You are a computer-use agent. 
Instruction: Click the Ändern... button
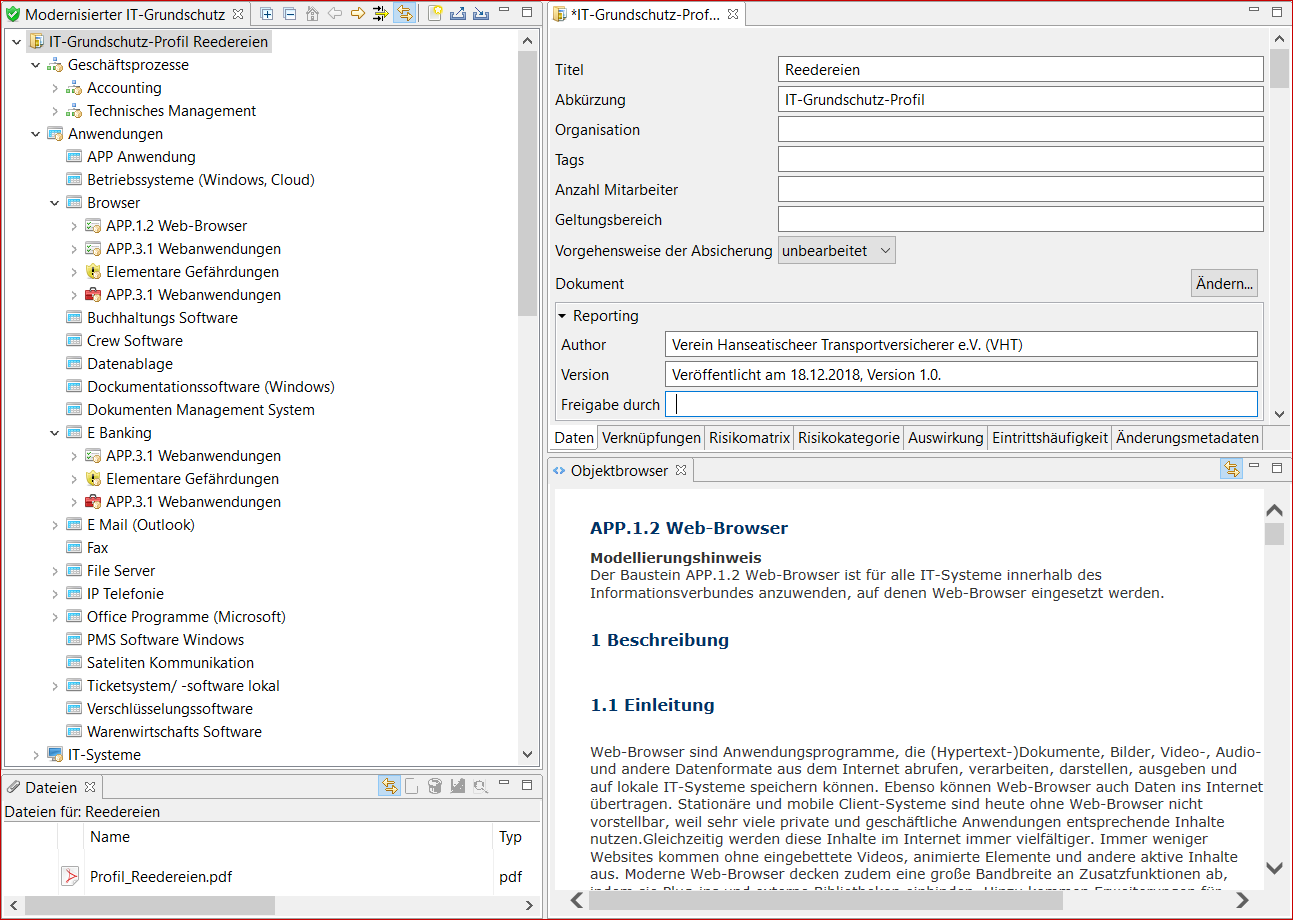click(1224, 284)
